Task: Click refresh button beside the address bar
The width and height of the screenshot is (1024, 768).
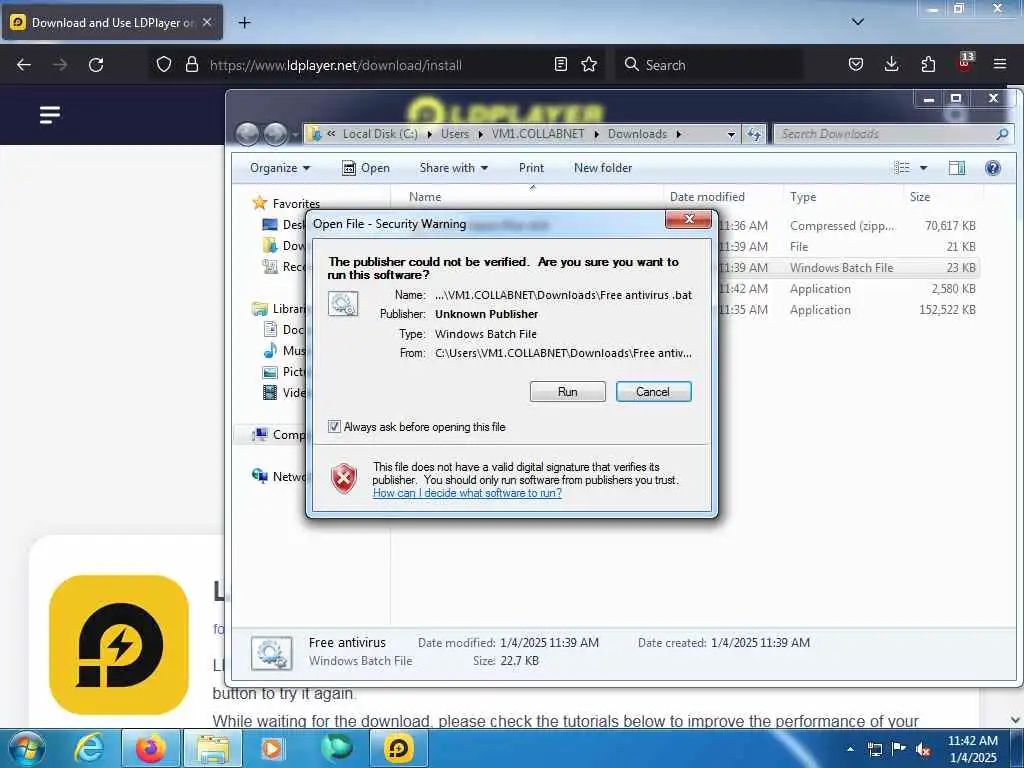Action: 754,134
